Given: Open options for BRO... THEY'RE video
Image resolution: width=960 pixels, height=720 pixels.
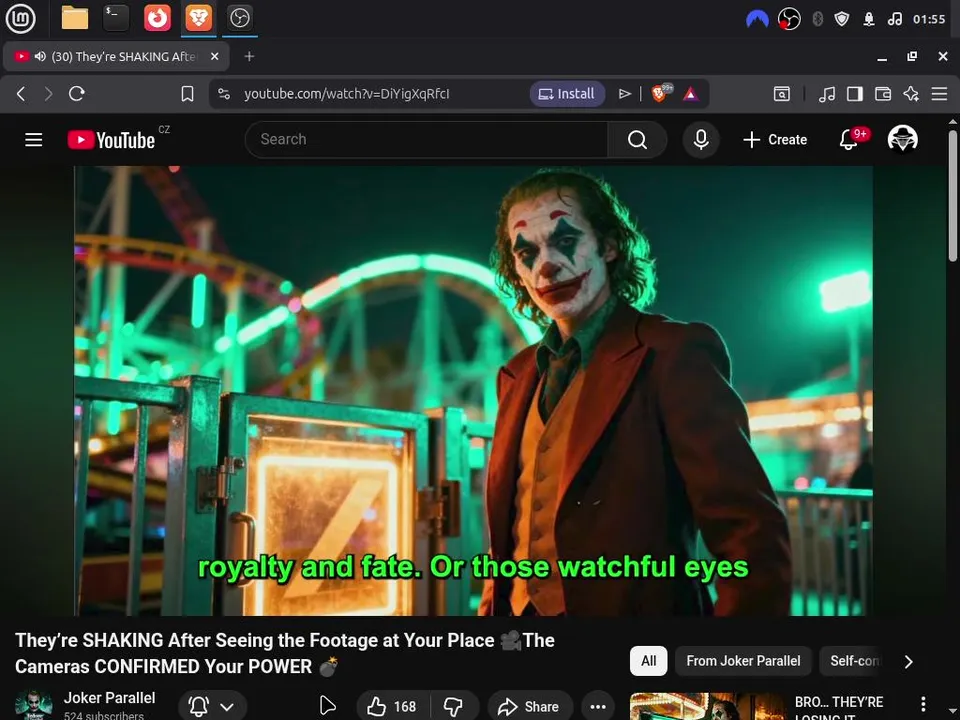Looking at the screenshot, I should [923, 704].
